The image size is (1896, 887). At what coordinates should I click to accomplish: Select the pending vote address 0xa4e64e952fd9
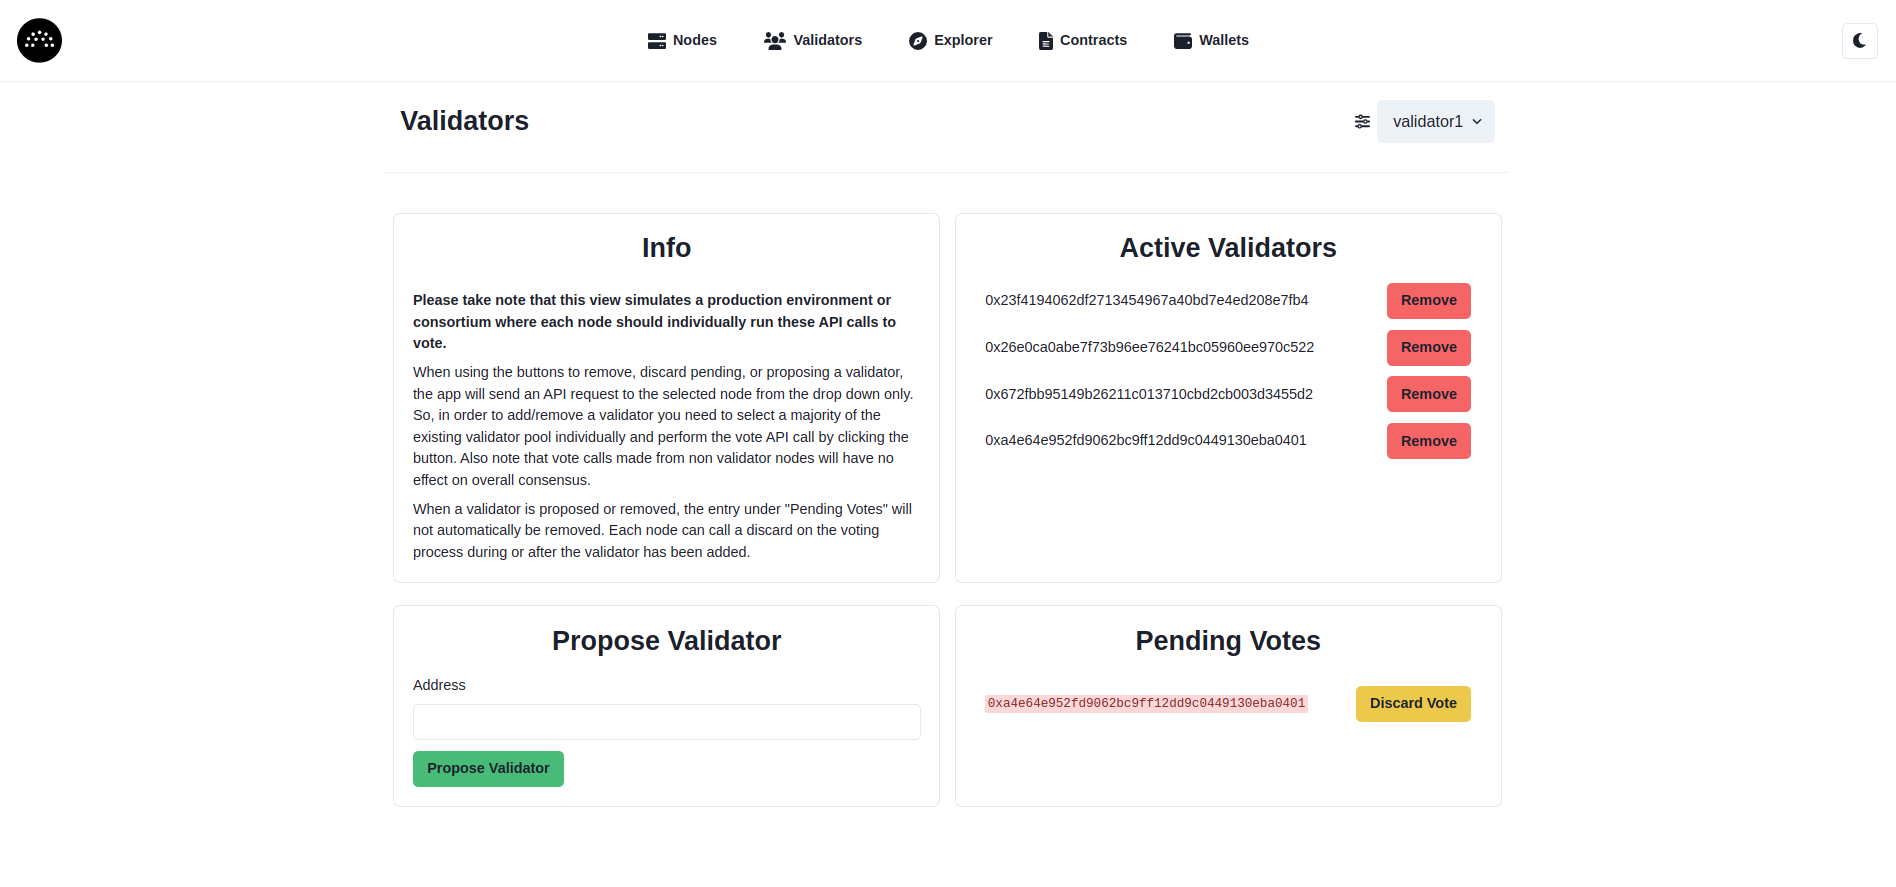1146,703
